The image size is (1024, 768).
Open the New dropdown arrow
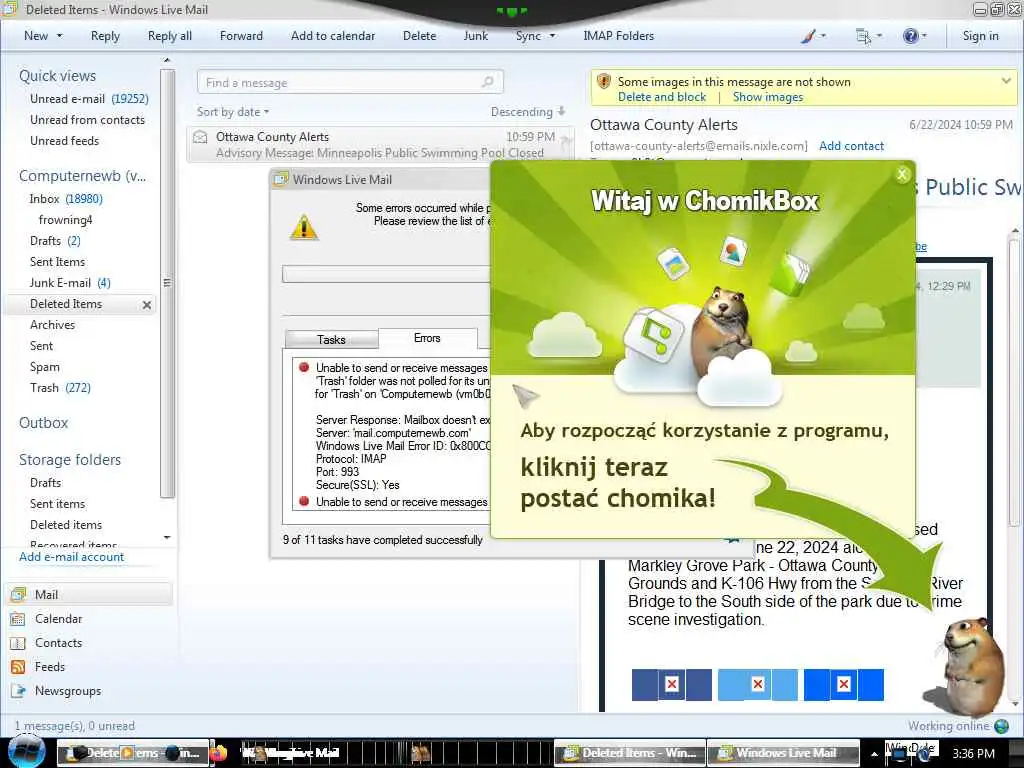59,37
